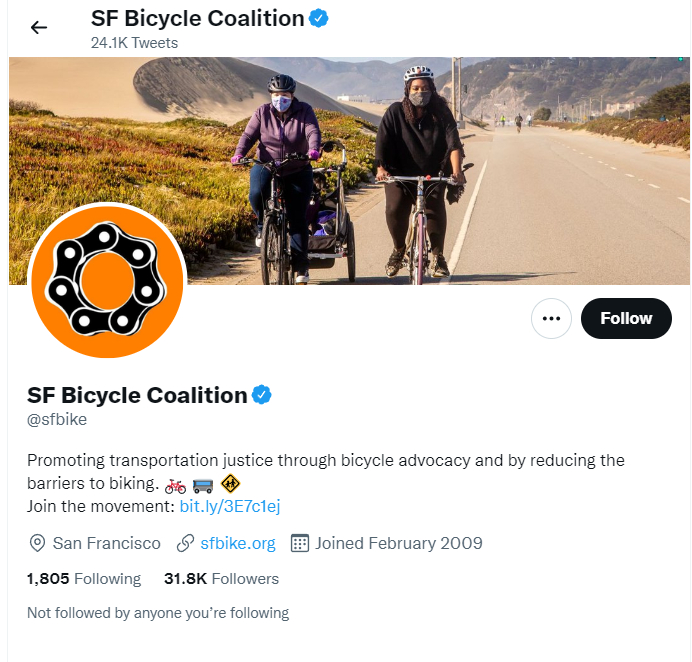
Task: Click the back arrow icon
Action: pyautogui.click(x=39, y=27)
